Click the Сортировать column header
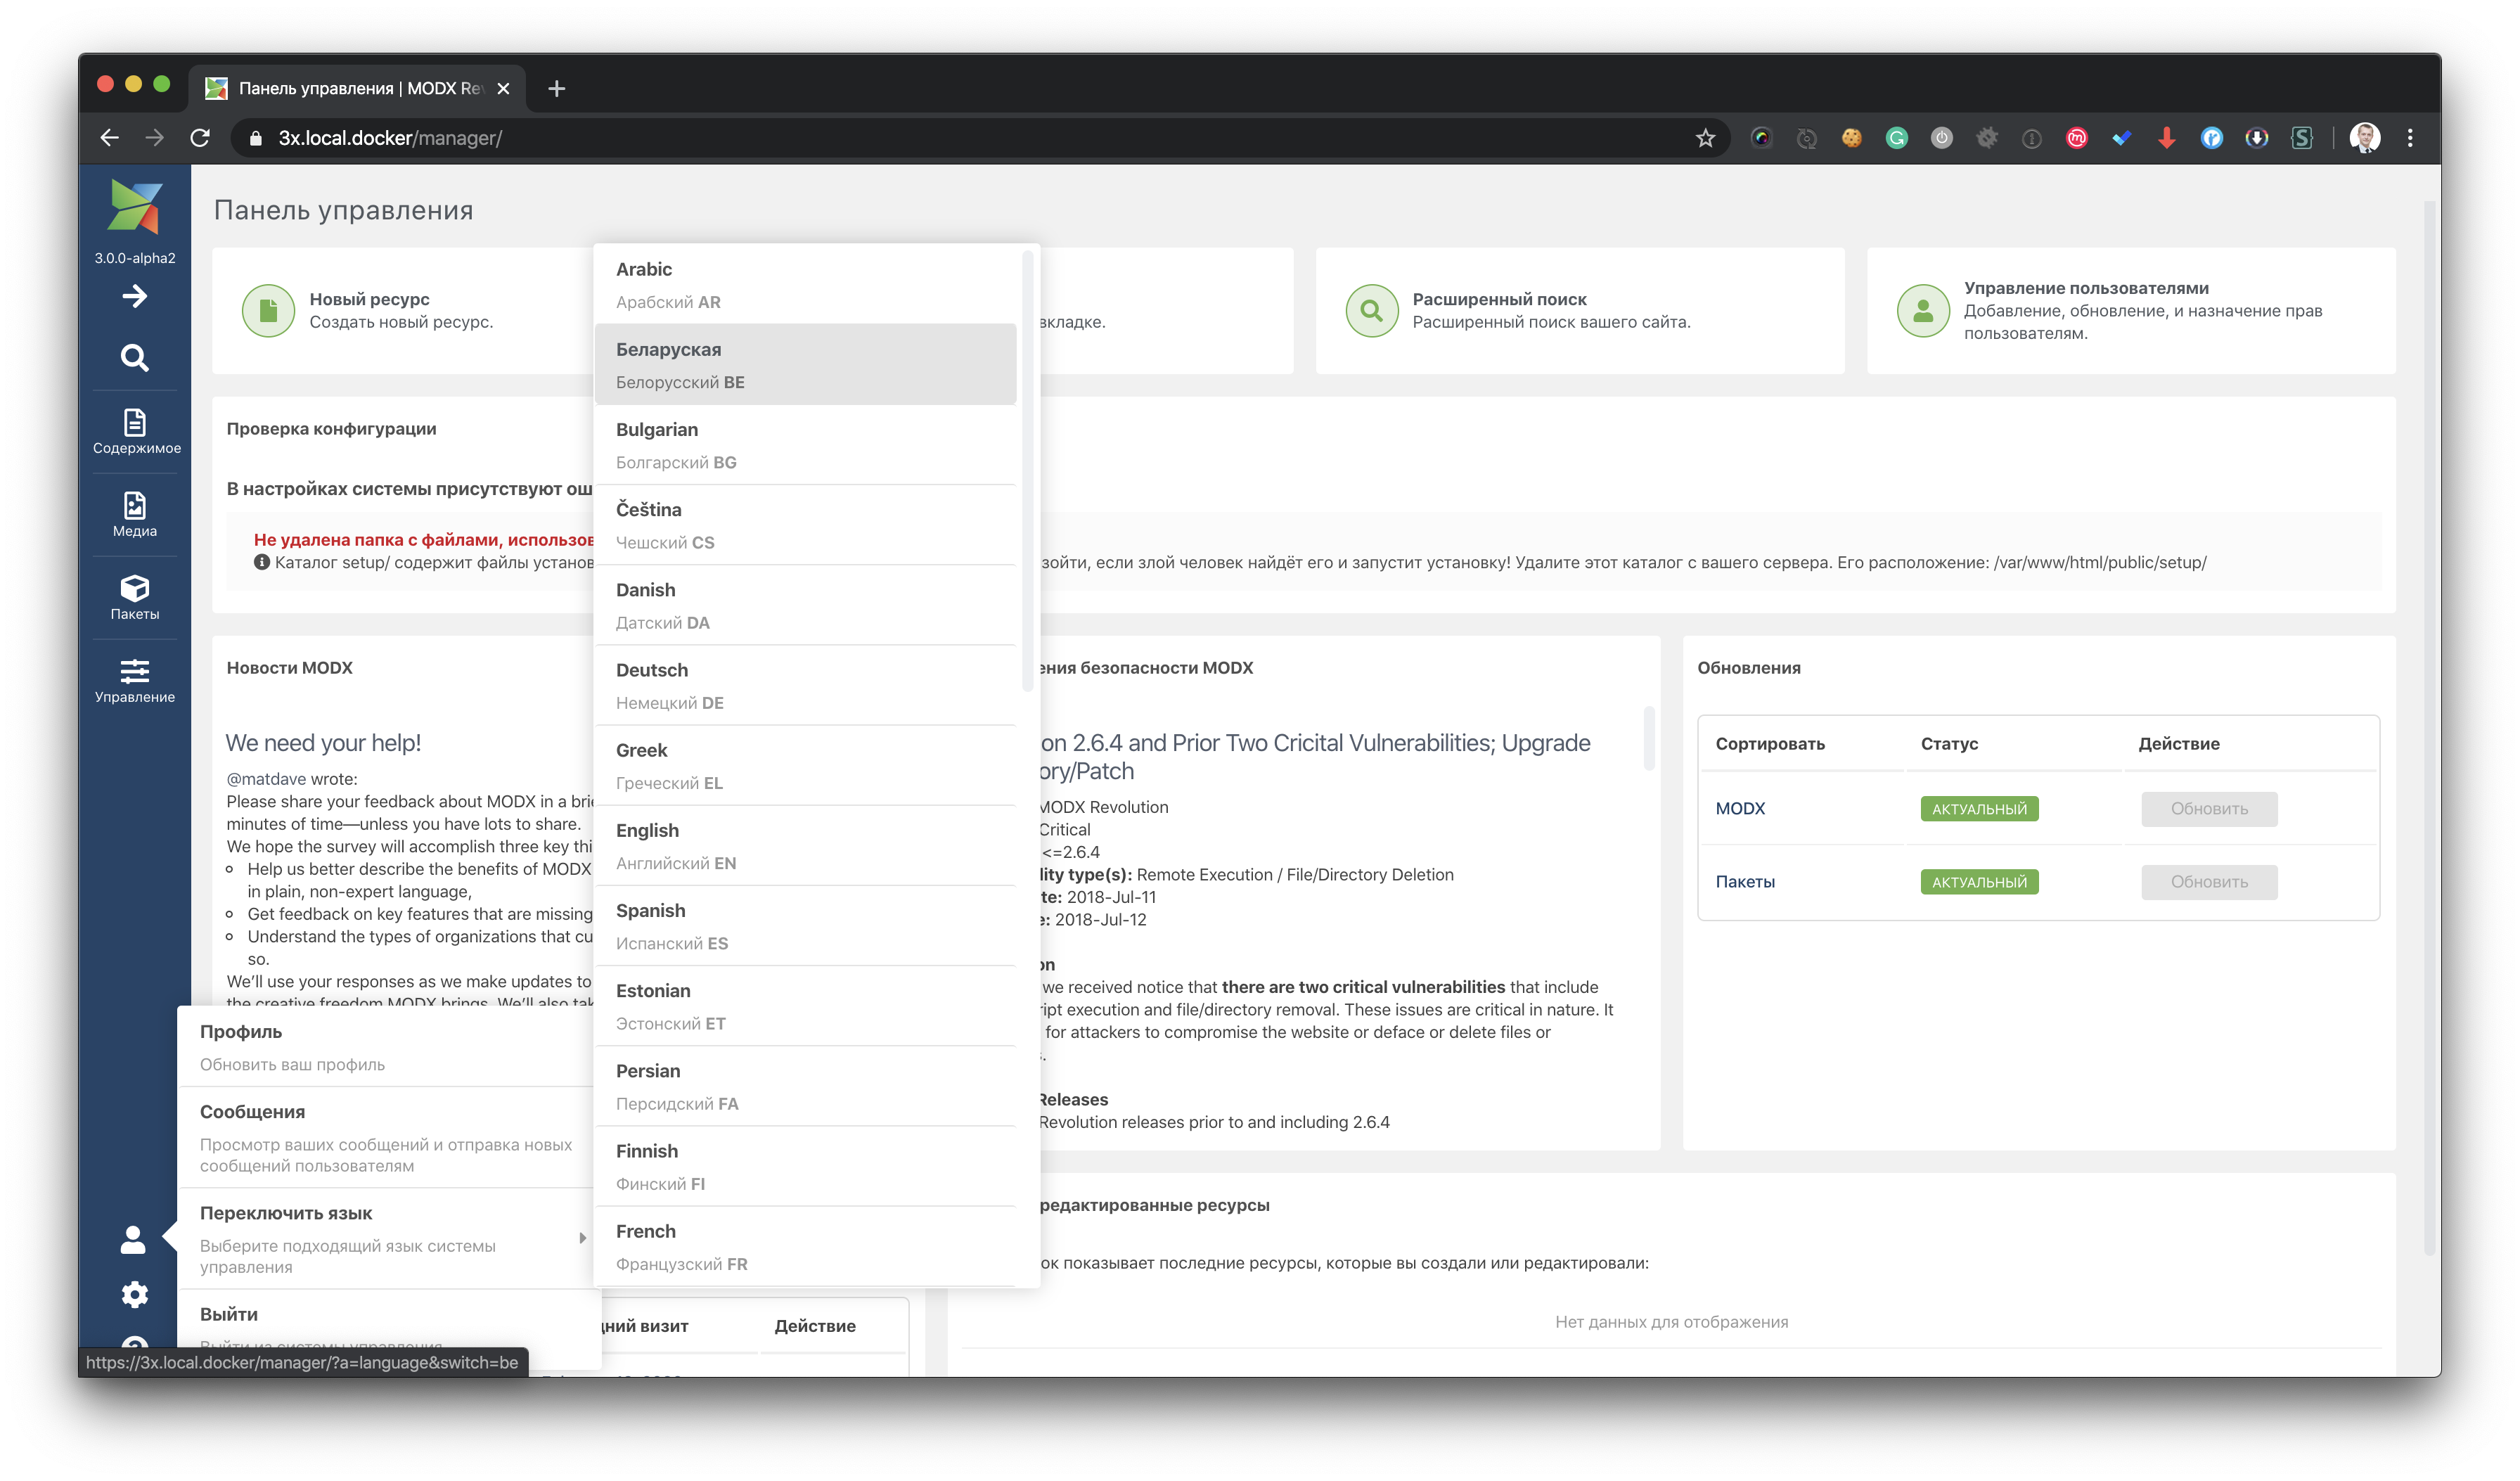This screenshot has height=1481, width=2520. click(x=1769, y=743)
